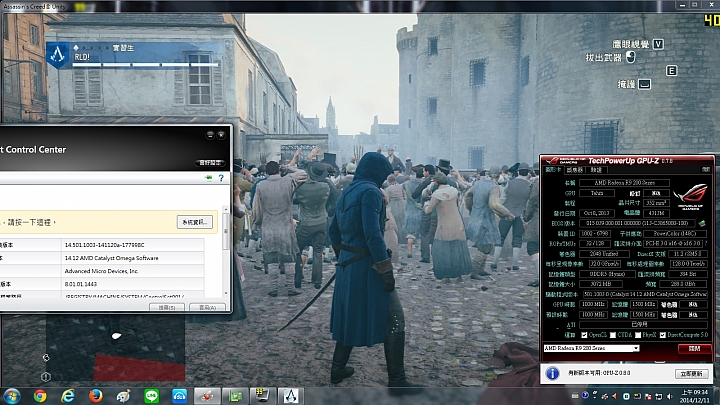Click the ROG logo in GPU-Z

690,196
